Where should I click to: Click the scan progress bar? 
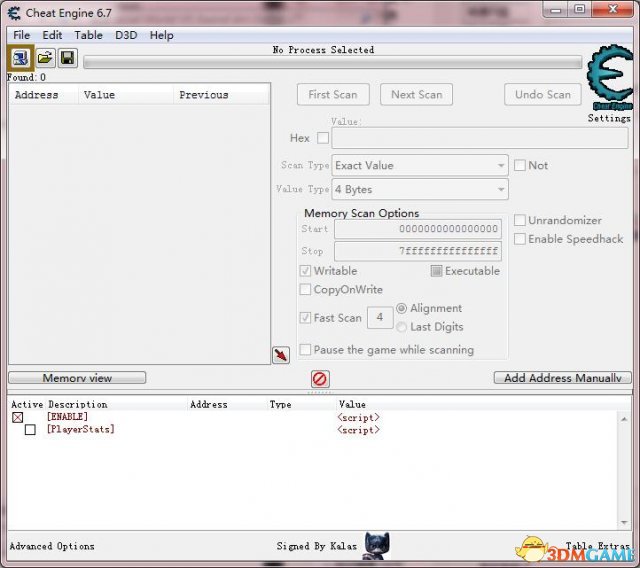[333, 62]
